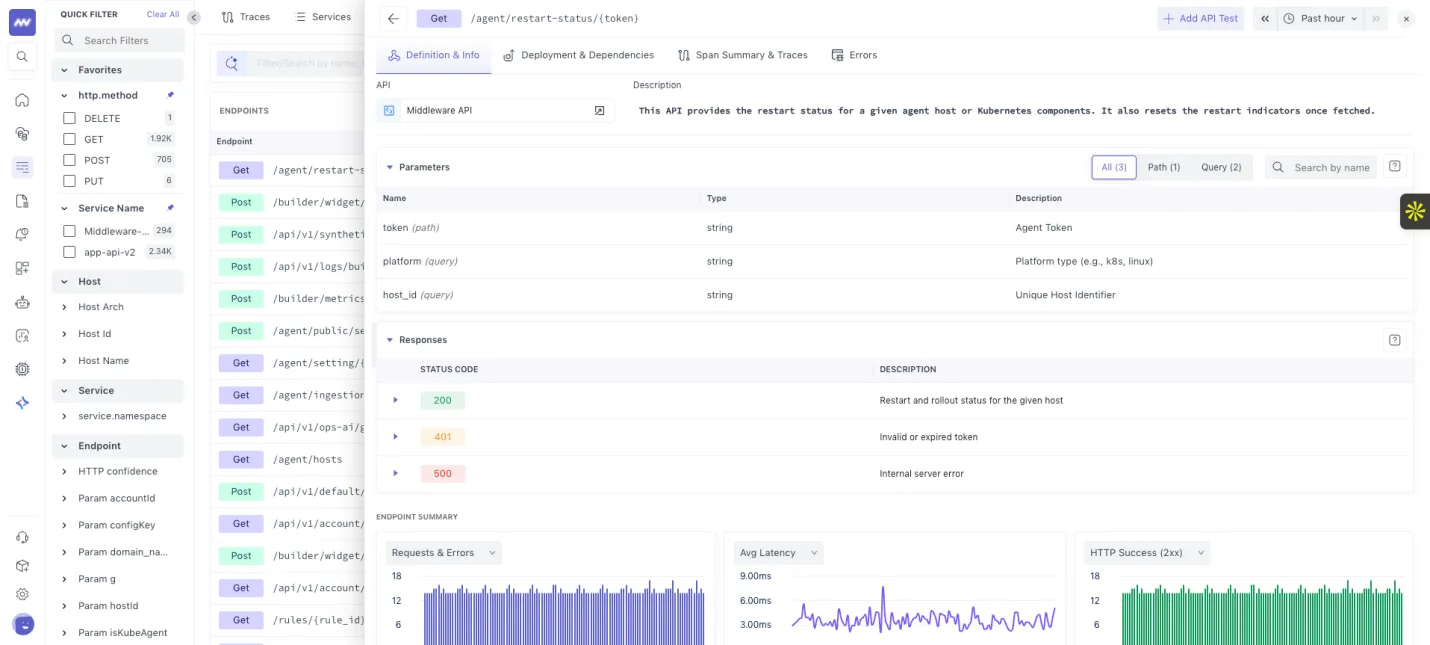1430x645 pixels.
Task: Switch to Deployment & Dependencies tab
Action: (x=578, y=55)
